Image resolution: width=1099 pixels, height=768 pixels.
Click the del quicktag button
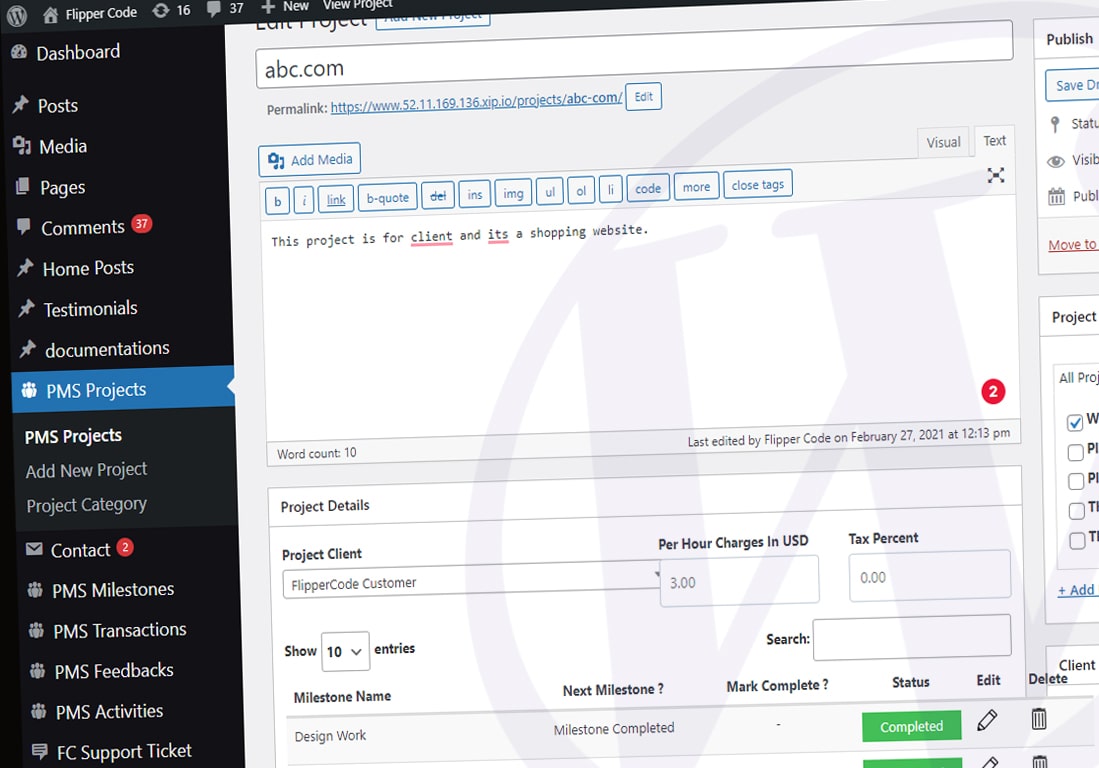[438, 196]
